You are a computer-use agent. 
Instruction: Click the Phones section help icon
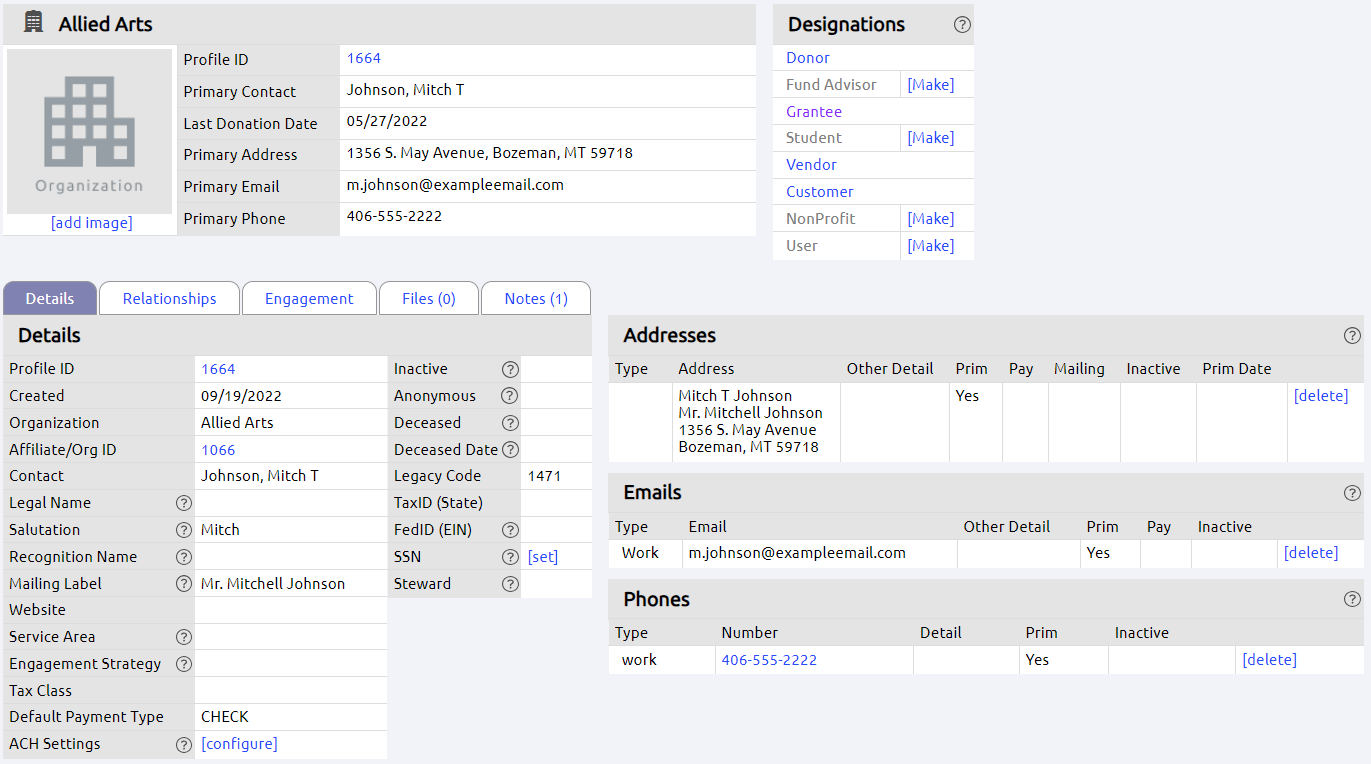(1352, 599)
